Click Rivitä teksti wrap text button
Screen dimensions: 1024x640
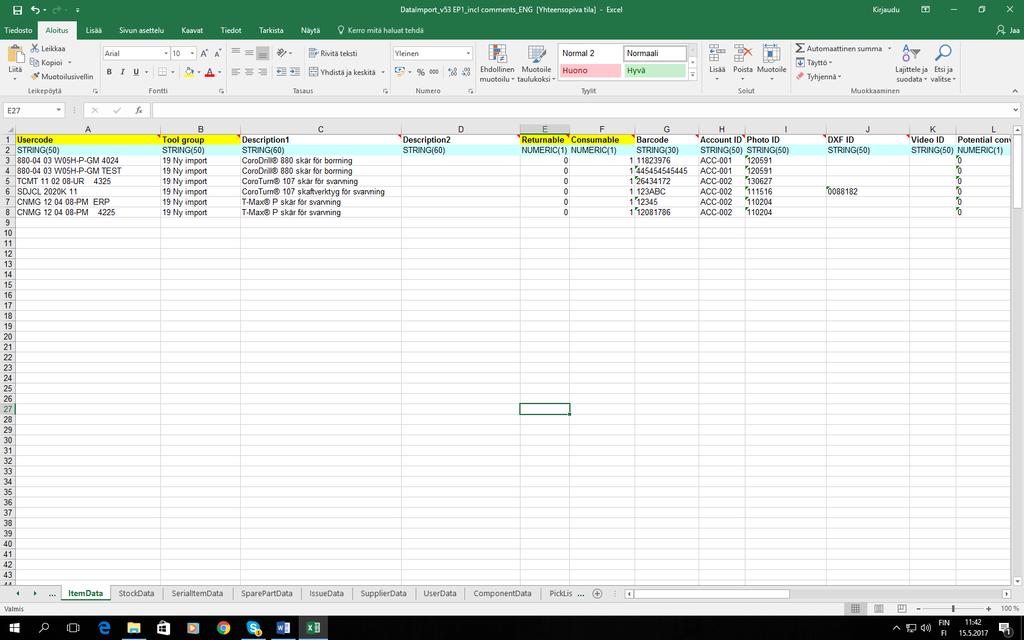[x=333, y=53]
